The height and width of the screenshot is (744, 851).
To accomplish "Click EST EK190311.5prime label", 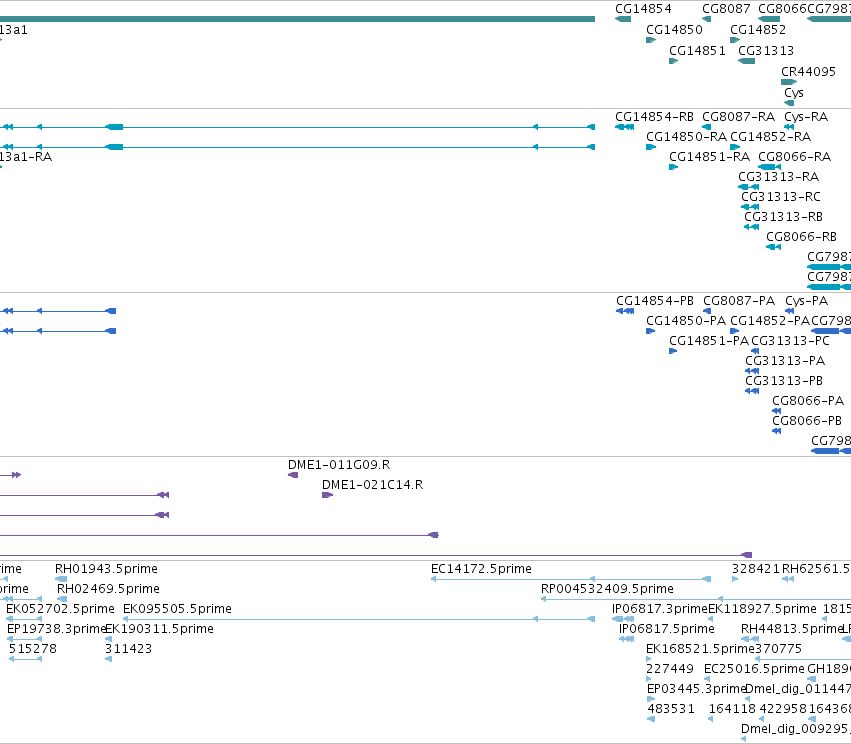I will [x=159, y=629].
